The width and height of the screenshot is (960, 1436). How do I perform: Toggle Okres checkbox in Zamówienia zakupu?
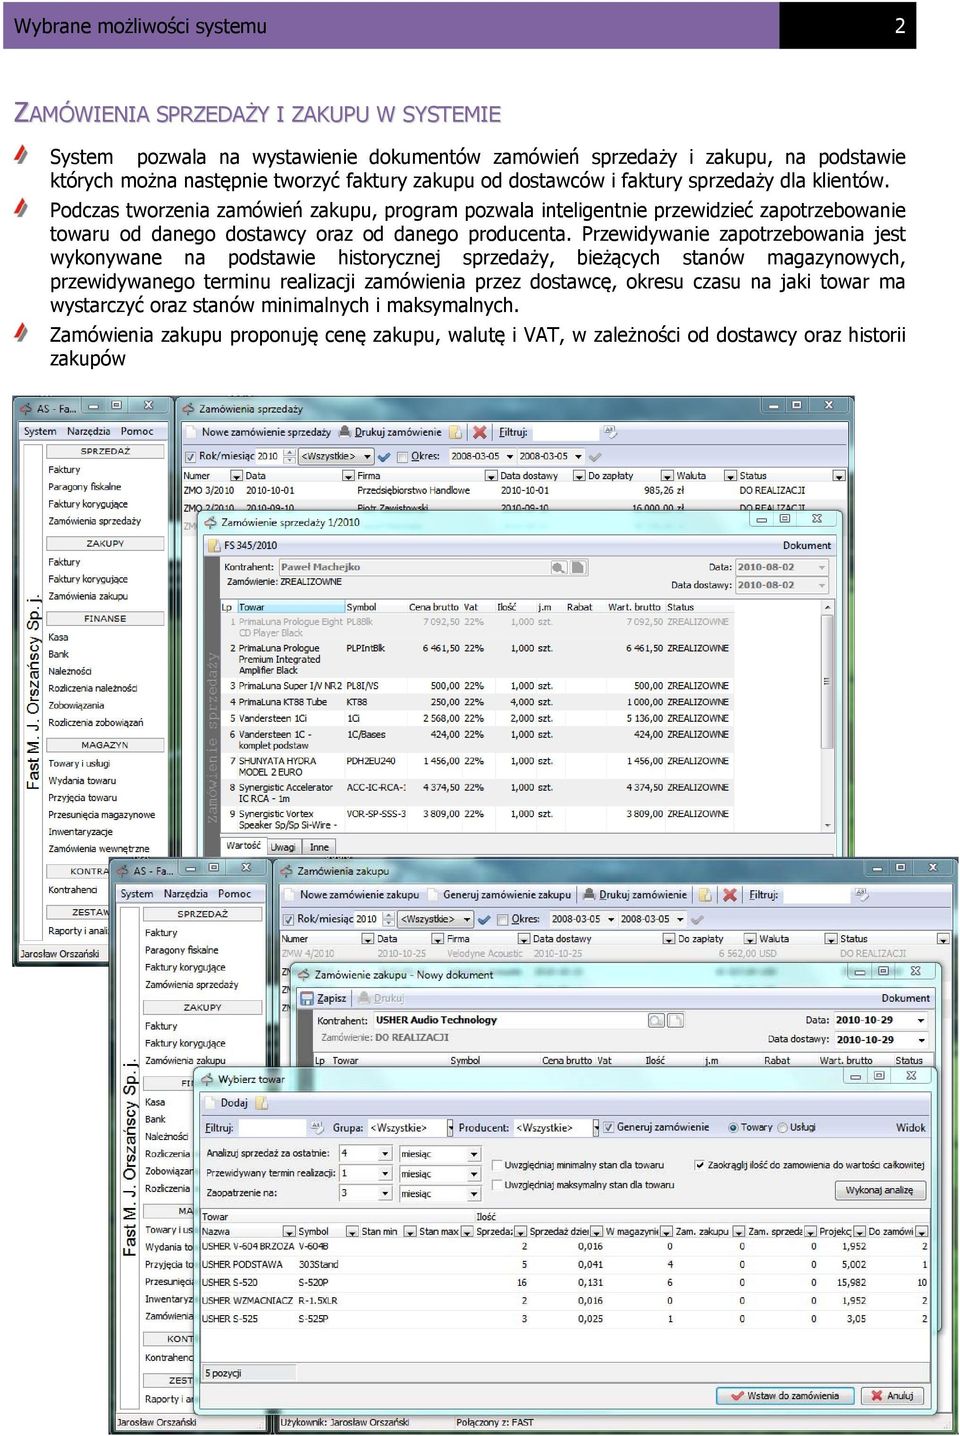(x=502, y=919)
